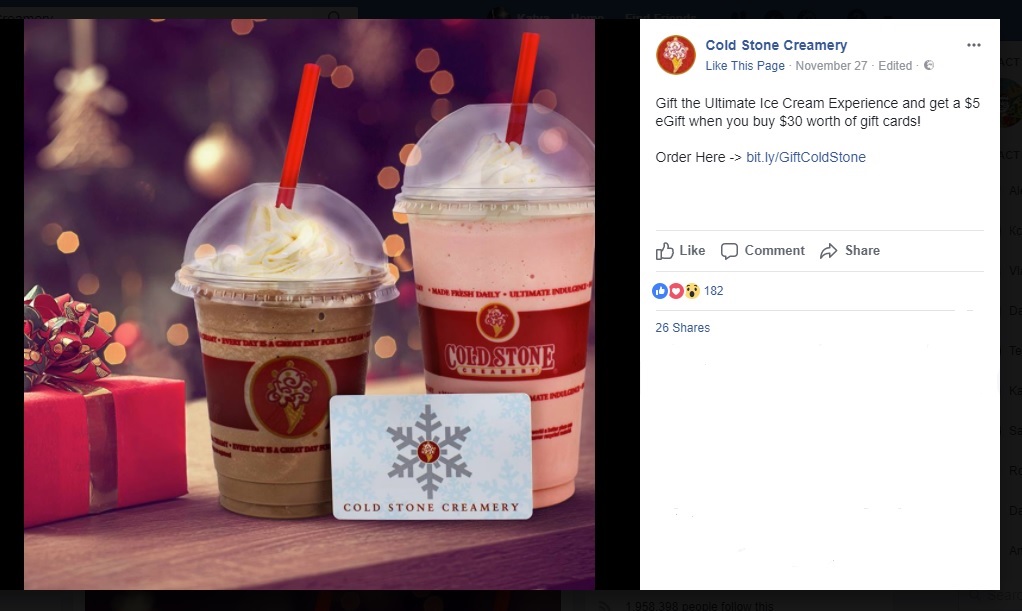
Task: Click the dimmed search icon behind viewer
Action: (x=334, y=16)
